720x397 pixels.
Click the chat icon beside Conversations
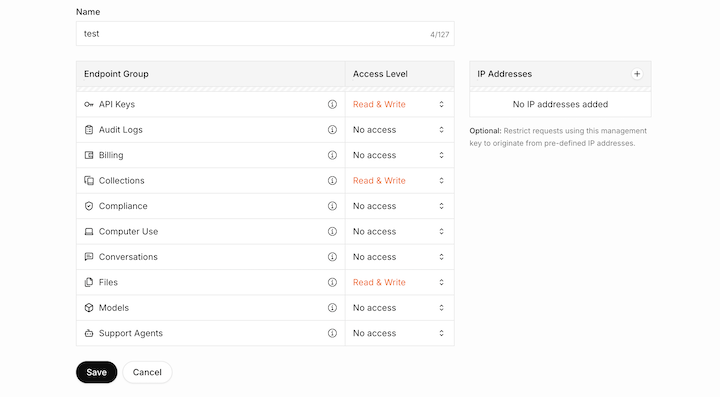[x=89, y=257]
